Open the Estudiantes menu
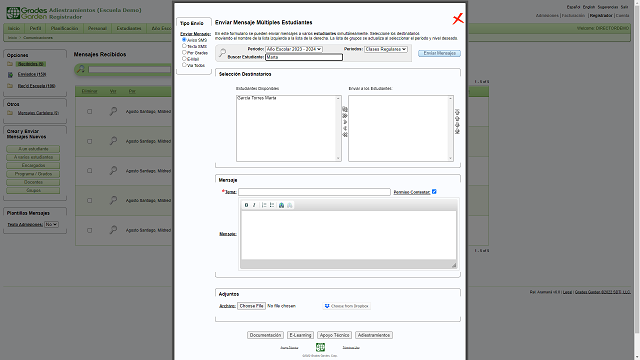Screen dimensions: 640x360 129,28
